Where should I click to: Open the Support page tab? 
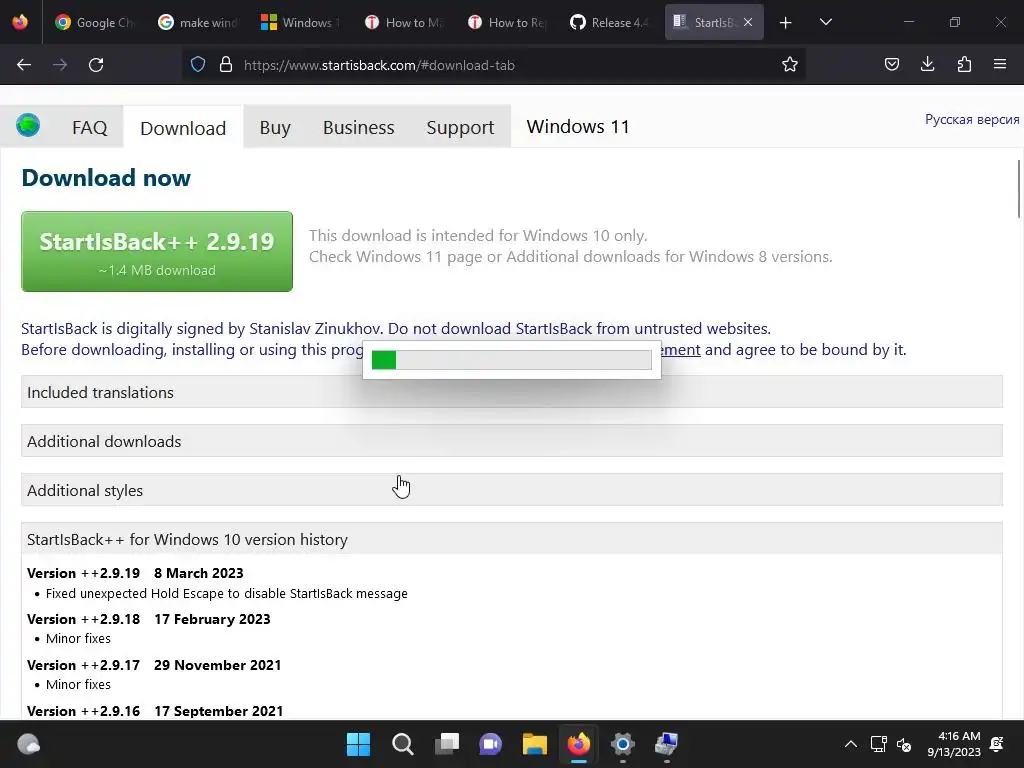[460, 127]
